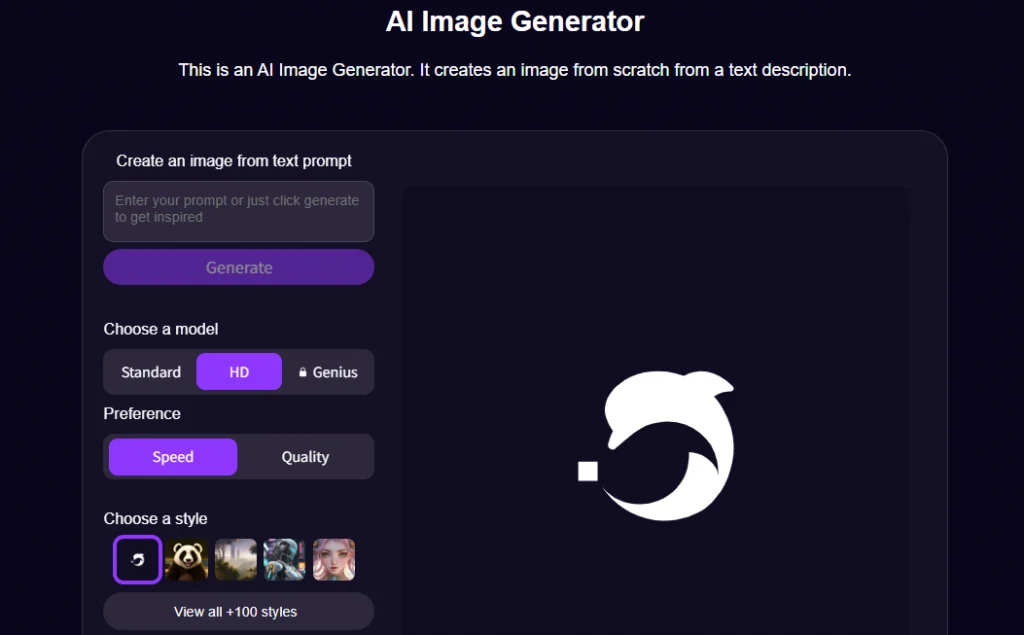Choose the panda style thumbnail
The height and width of the screenshot is (635, 1024).
[x=186, y=560]
